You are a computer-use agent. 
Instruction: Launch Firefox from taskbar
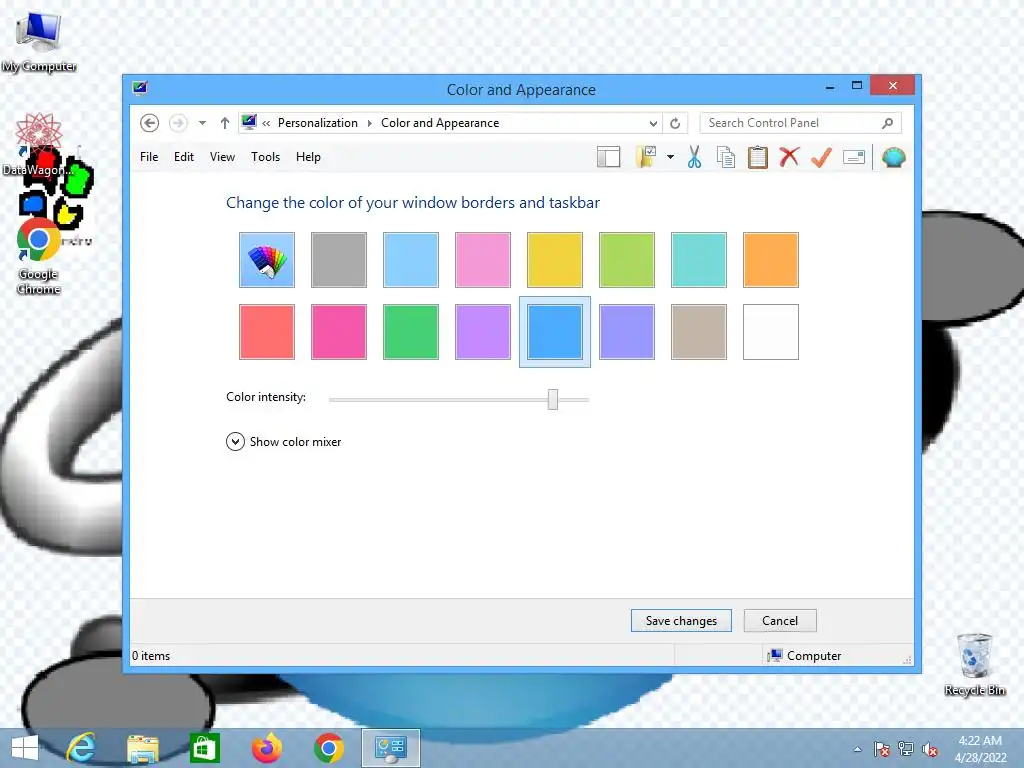pyautogui.click(x=266, y=748)
